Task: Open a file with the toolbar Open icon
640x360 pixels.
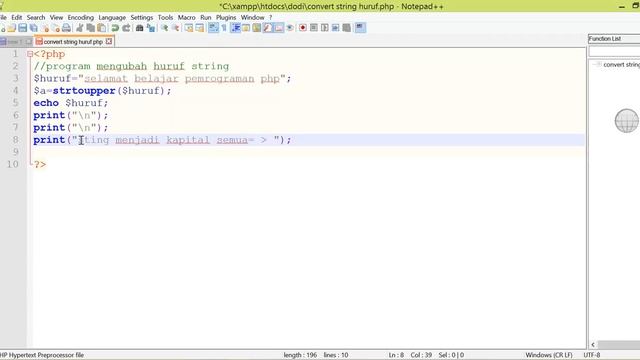Action: pyautogui.click(x=11, y=28)
